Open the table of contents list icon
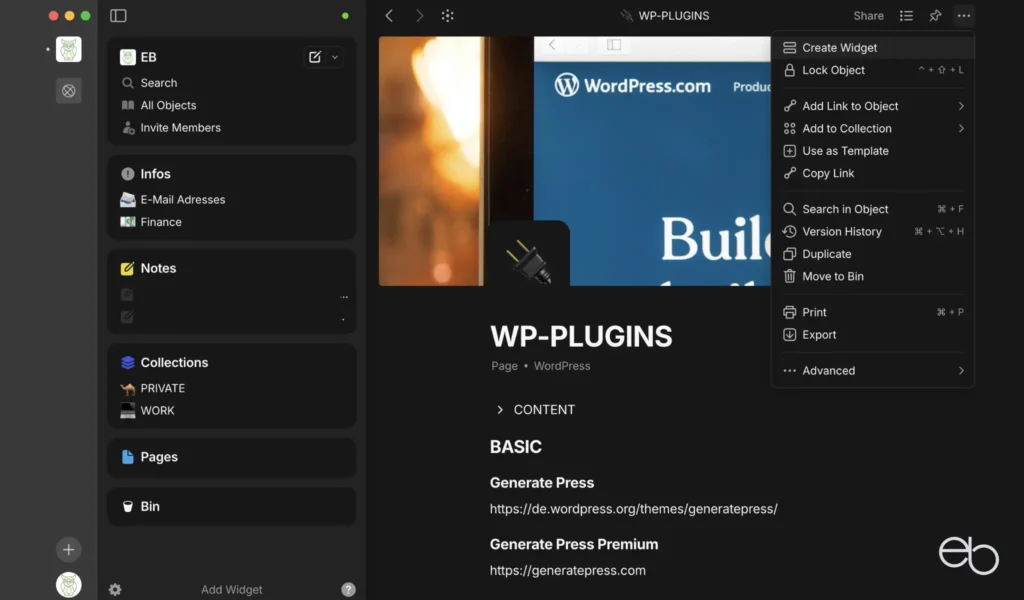 click(x=906, y=16)
